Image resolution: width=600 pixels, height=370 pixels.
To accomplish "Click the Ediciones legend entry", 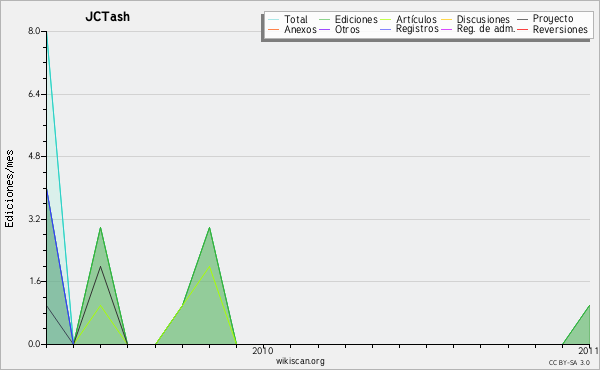I will pyautogui.click(x=348, y=19).
